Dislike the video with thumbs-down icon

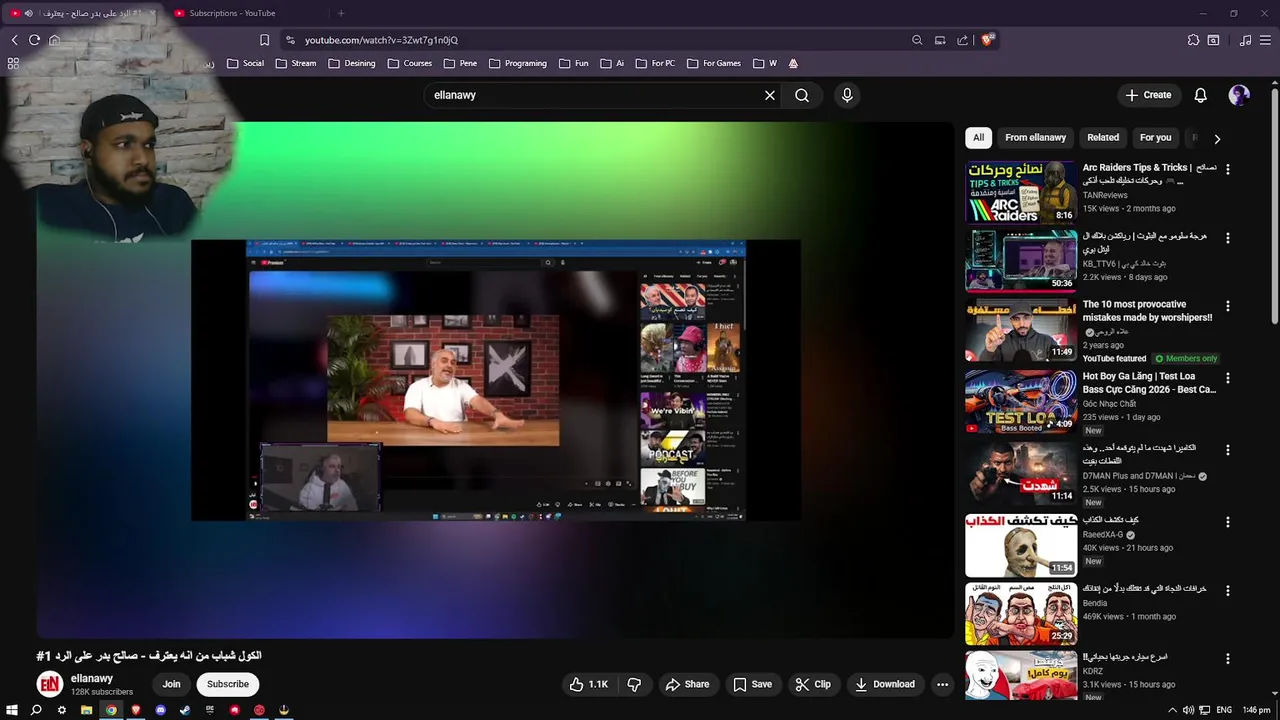pos(634,684)
